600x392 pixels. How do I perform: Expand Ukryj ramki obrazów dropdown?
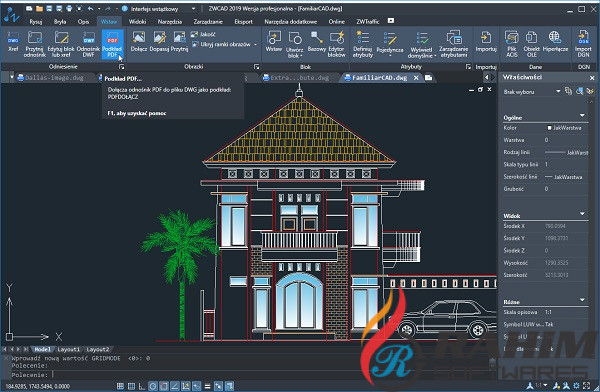click(x=255, y=44)
